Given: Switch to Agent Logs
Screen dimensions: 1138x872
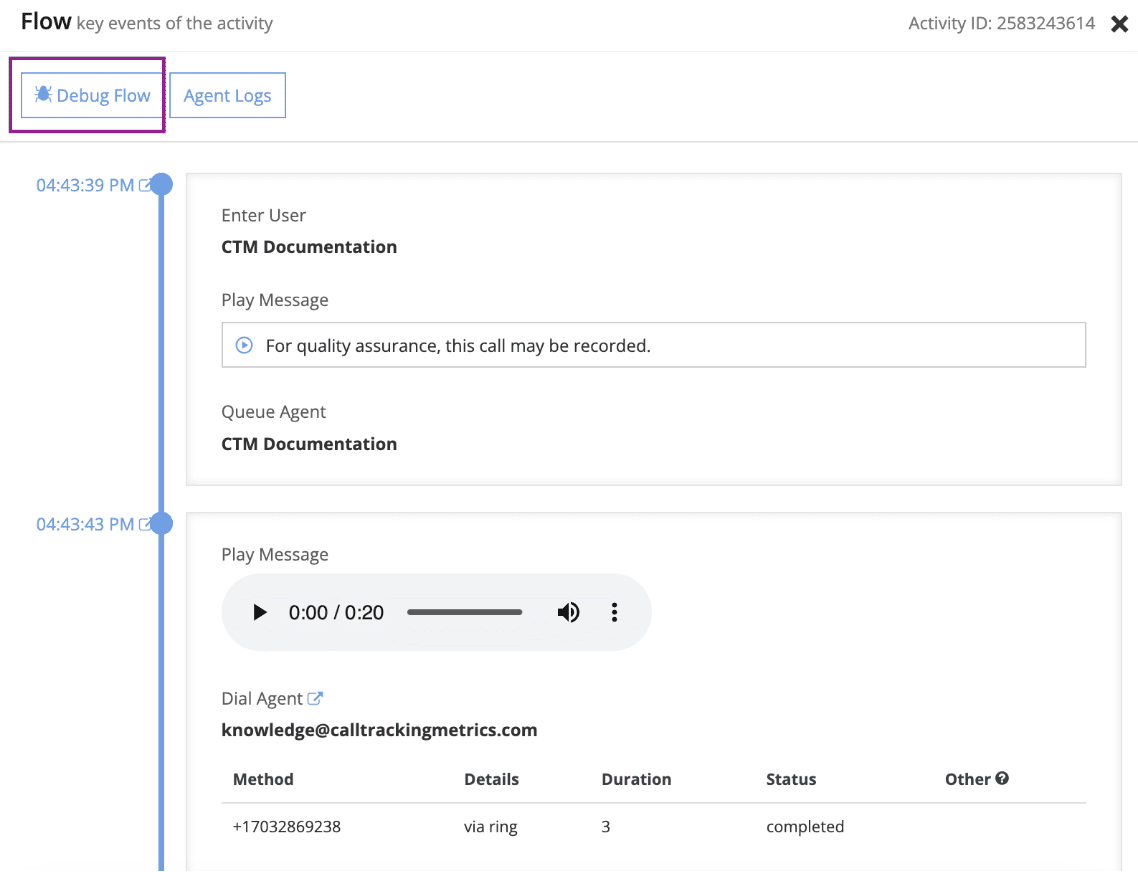Looking at the screenshot, I should coord(227,95).
